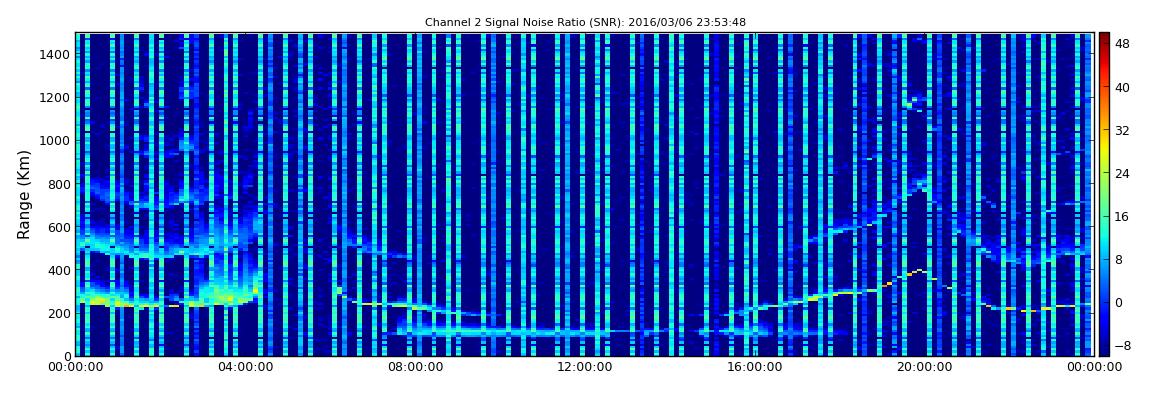This screenshot has width=1150, height=407.
Task: Click the SNR colorbar gradient strip
Action: tap(1104, 194)
